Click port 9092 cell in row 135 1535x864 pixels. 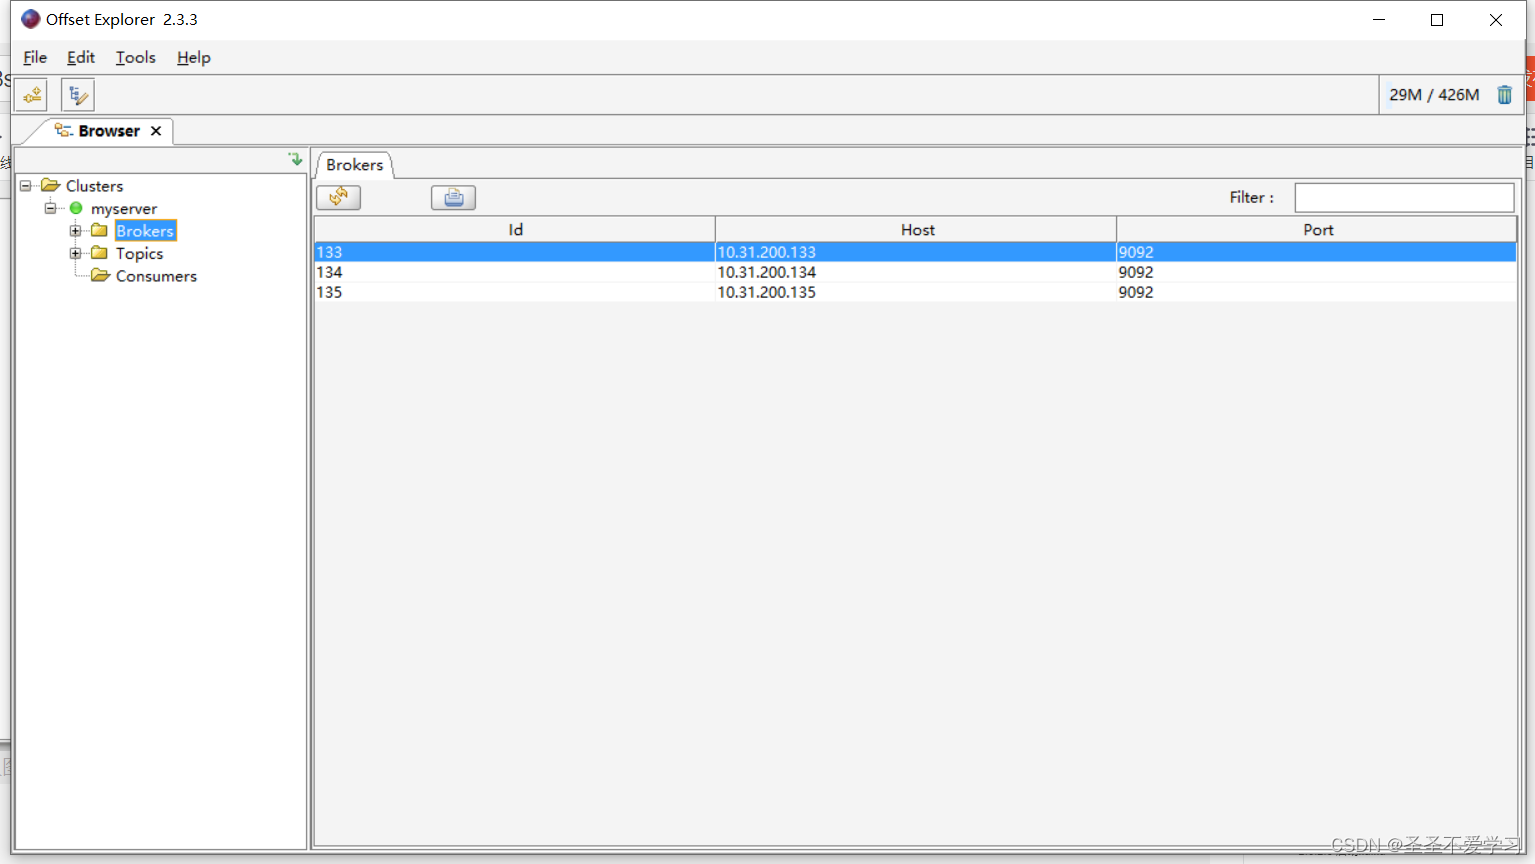[x=1317, y=292]
